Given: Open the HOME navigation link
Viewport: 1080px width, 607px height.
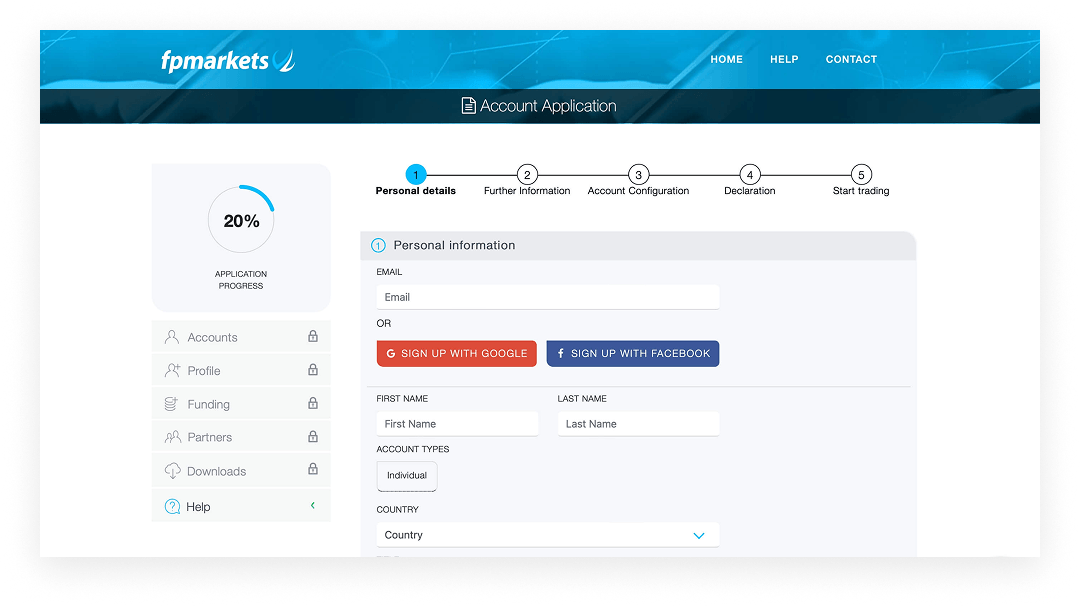Looking at the screenshot, I should click(726, 59).
